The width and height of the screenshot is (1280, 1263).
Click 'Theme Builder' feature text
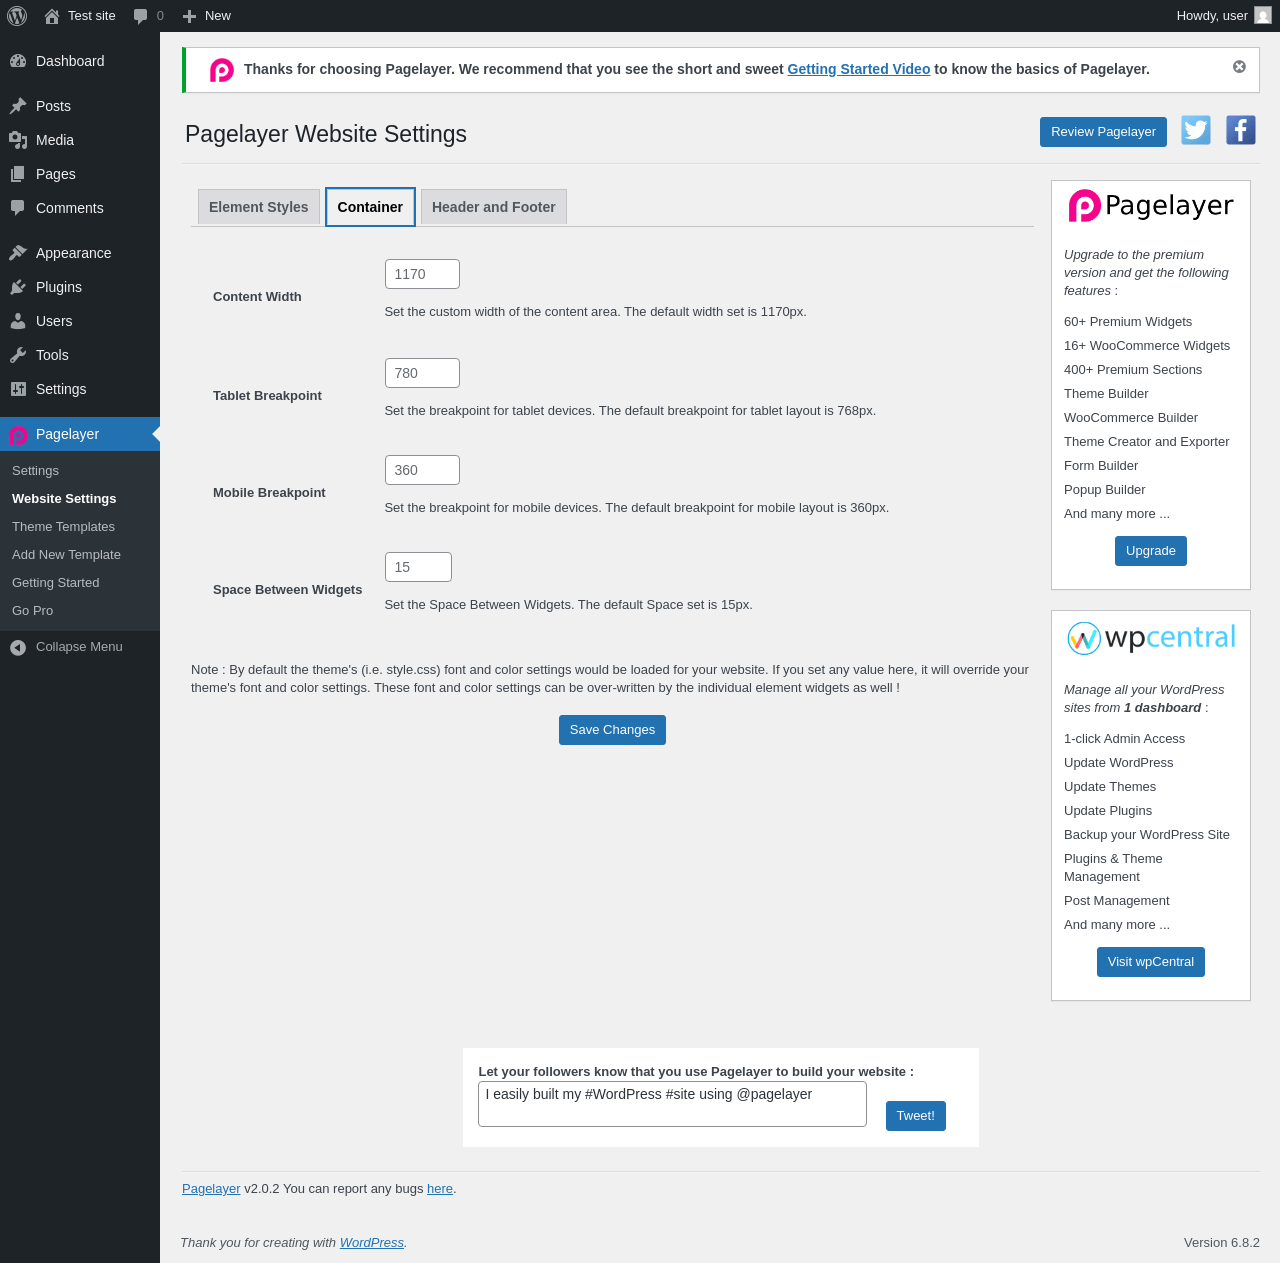1106,394
